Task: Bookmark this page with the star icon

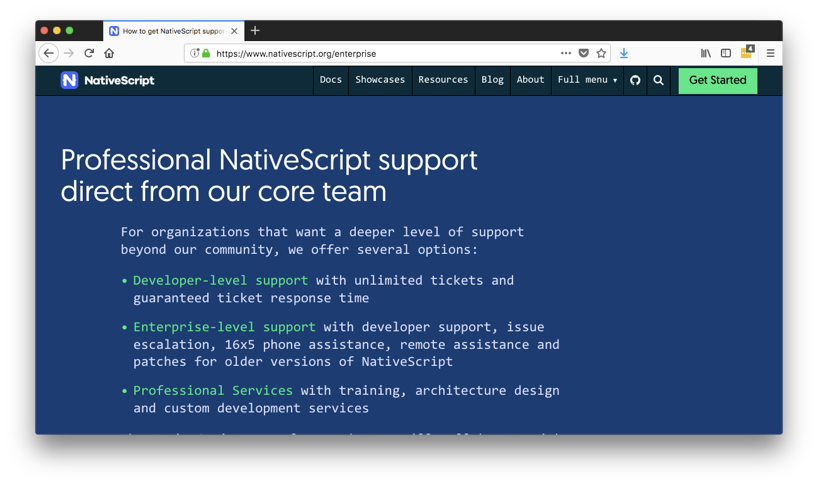Action: (x=602, y=53)
